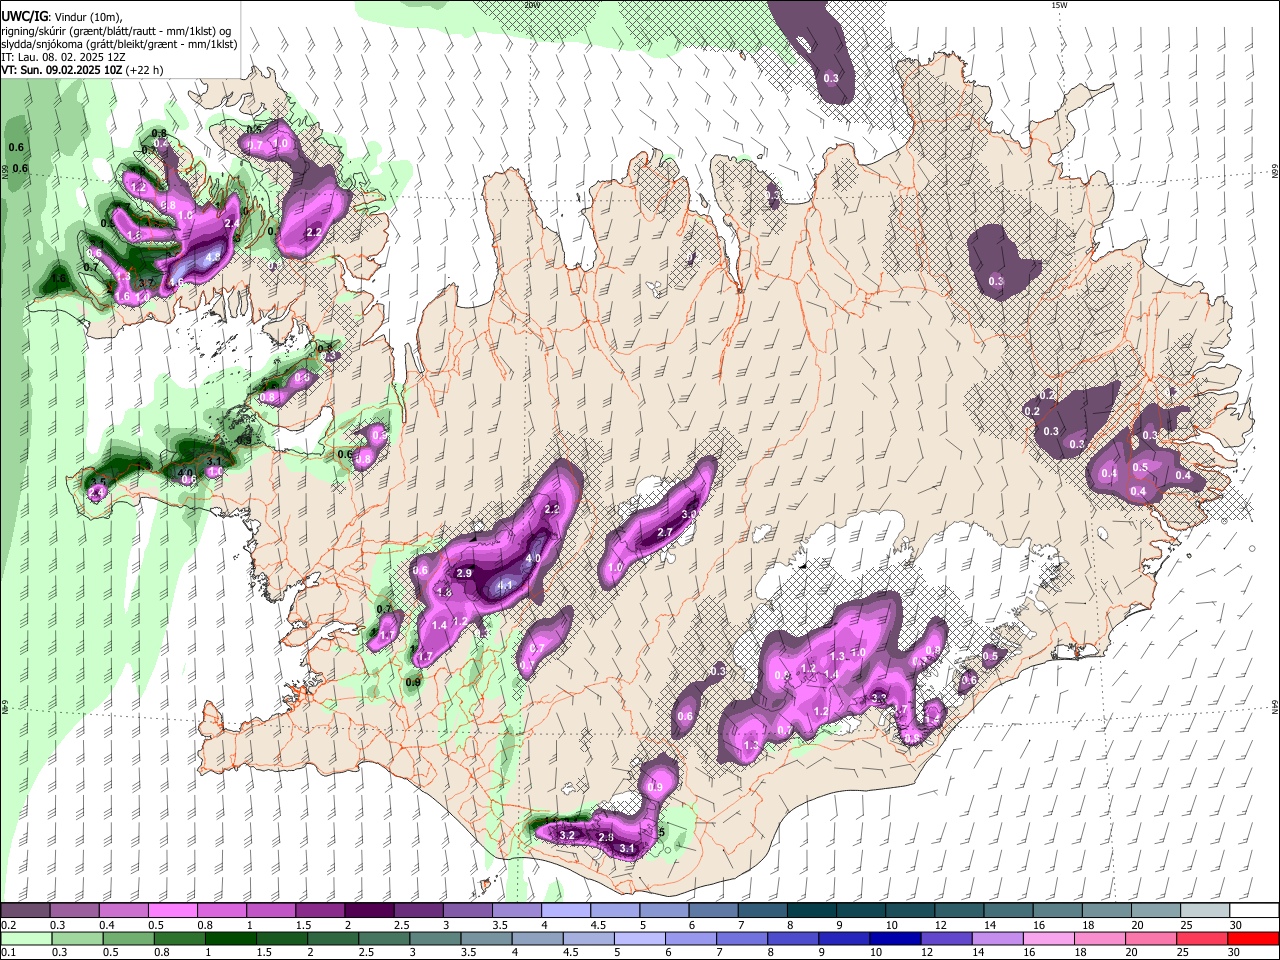Click the upper legend swatch between 4 and 4.5
1280x960 pixels.
click(x=564, y=911)
